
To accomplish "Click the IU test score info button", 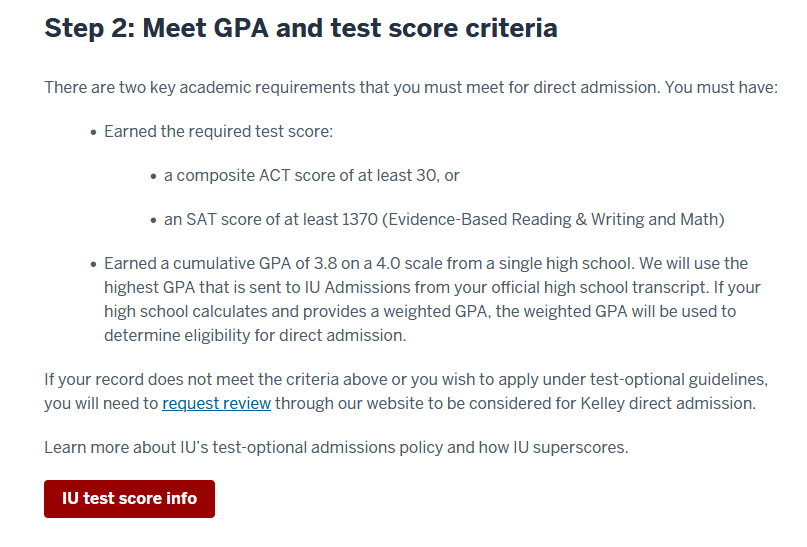I will (x=129, y=499).
